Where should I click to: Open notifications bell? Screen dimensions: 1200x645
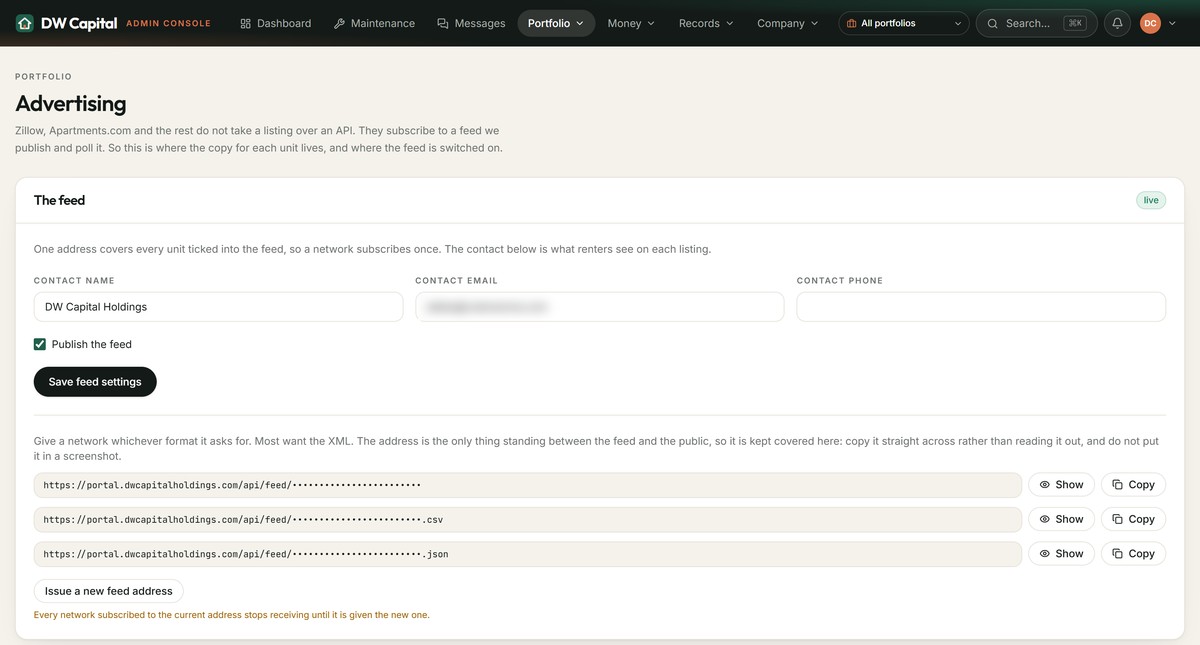coord(1117,23)
